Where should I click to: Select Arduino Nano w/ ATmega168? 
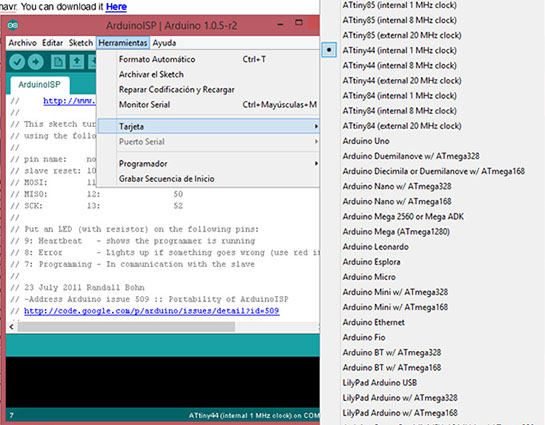tap(397, 201)
